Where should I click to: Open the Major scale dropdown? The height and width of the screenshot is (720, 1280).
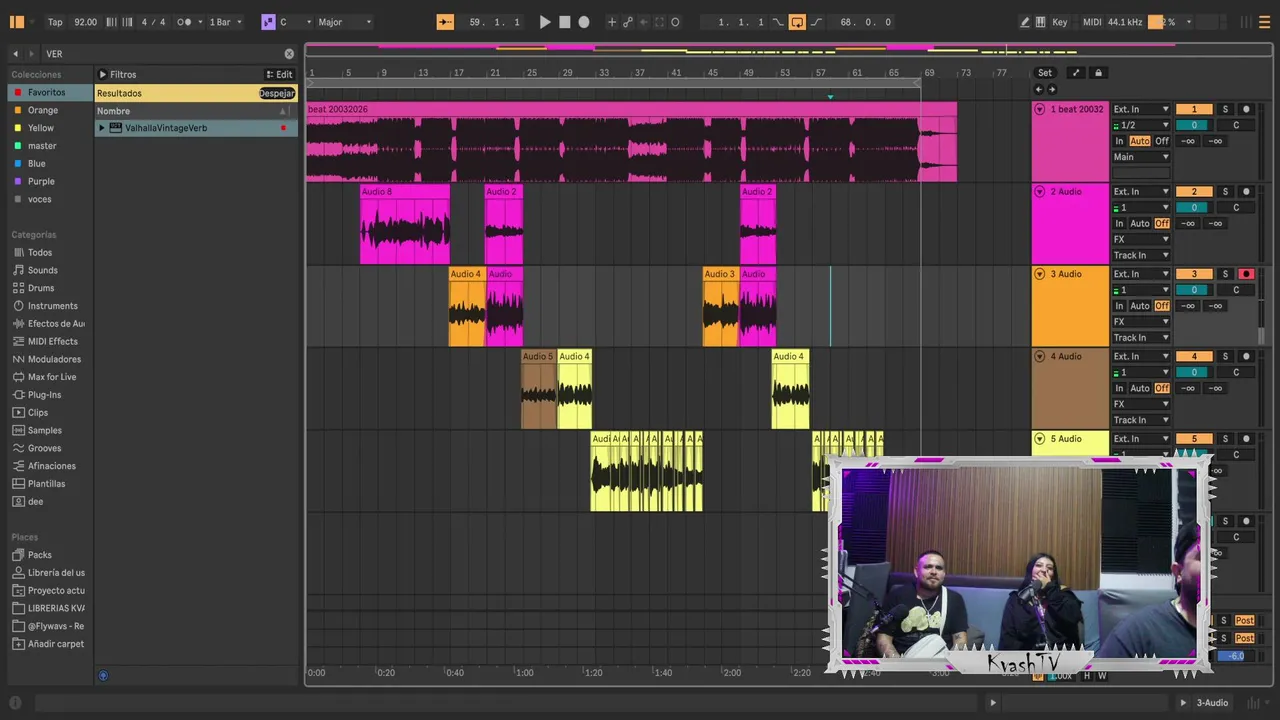pos(345,22)
